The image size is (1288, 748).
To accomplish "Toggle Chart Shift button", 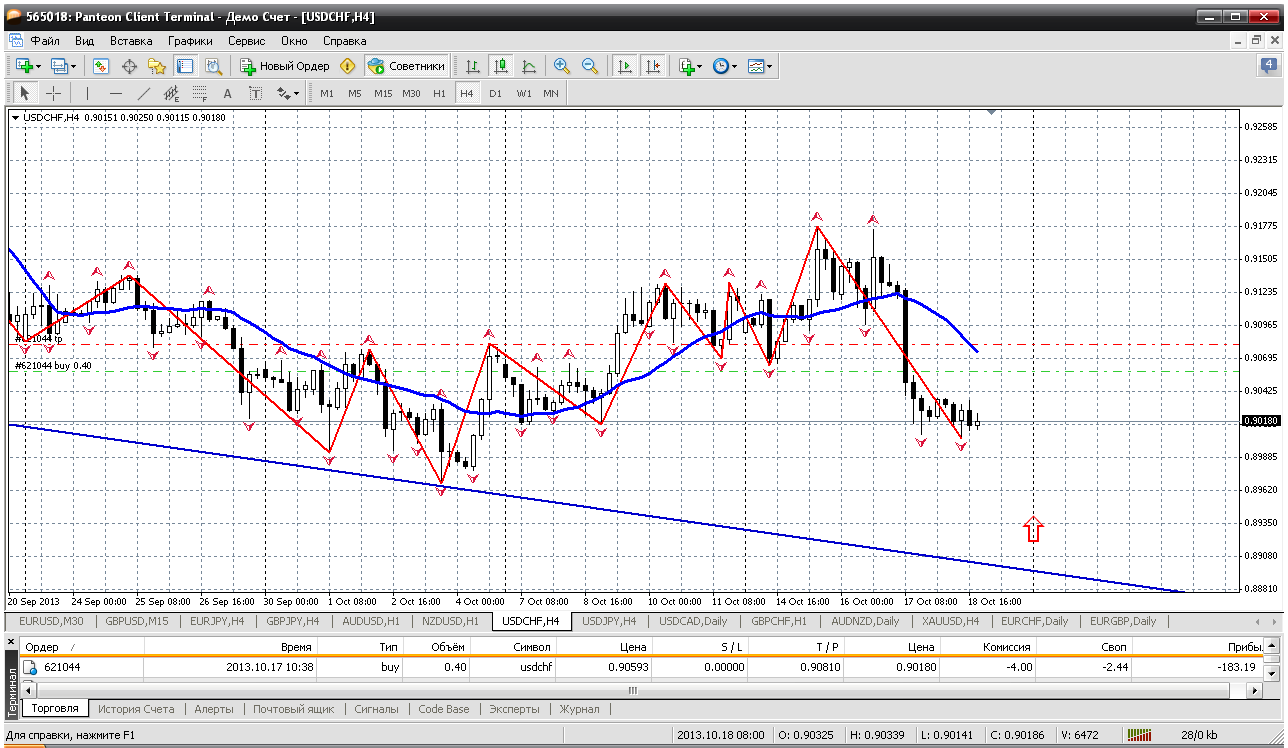I will coord(653,66).
